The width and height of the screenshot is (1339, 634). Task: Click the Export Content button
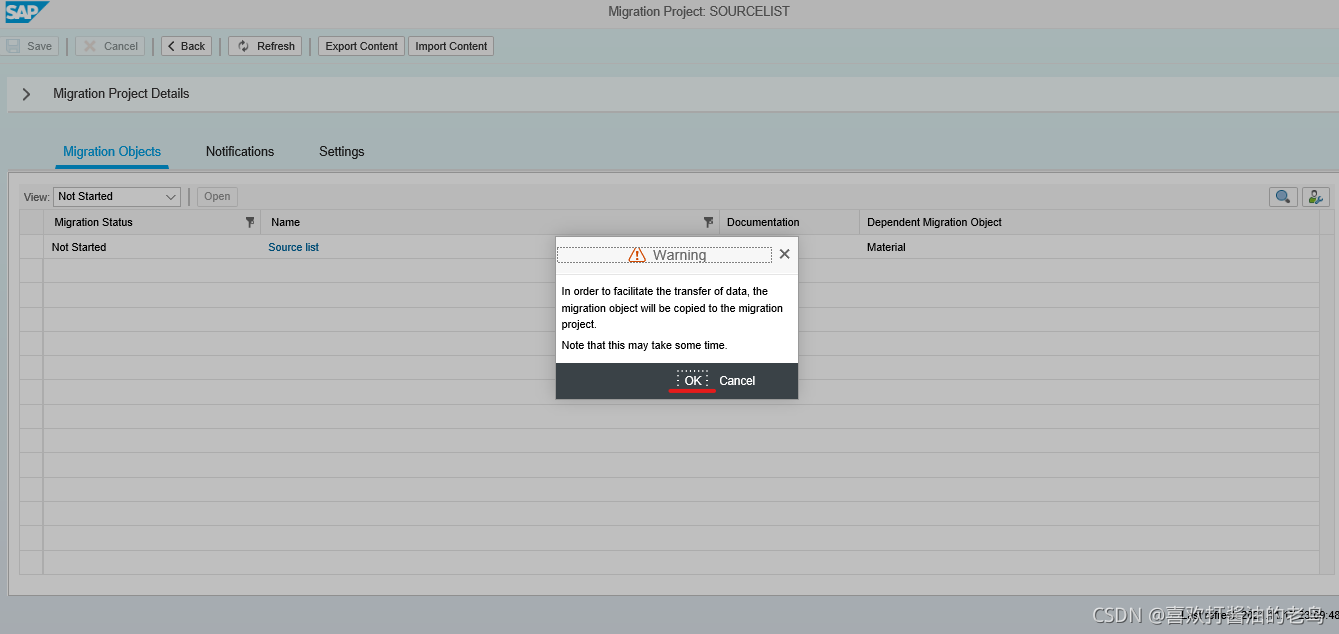coord(360,45)
